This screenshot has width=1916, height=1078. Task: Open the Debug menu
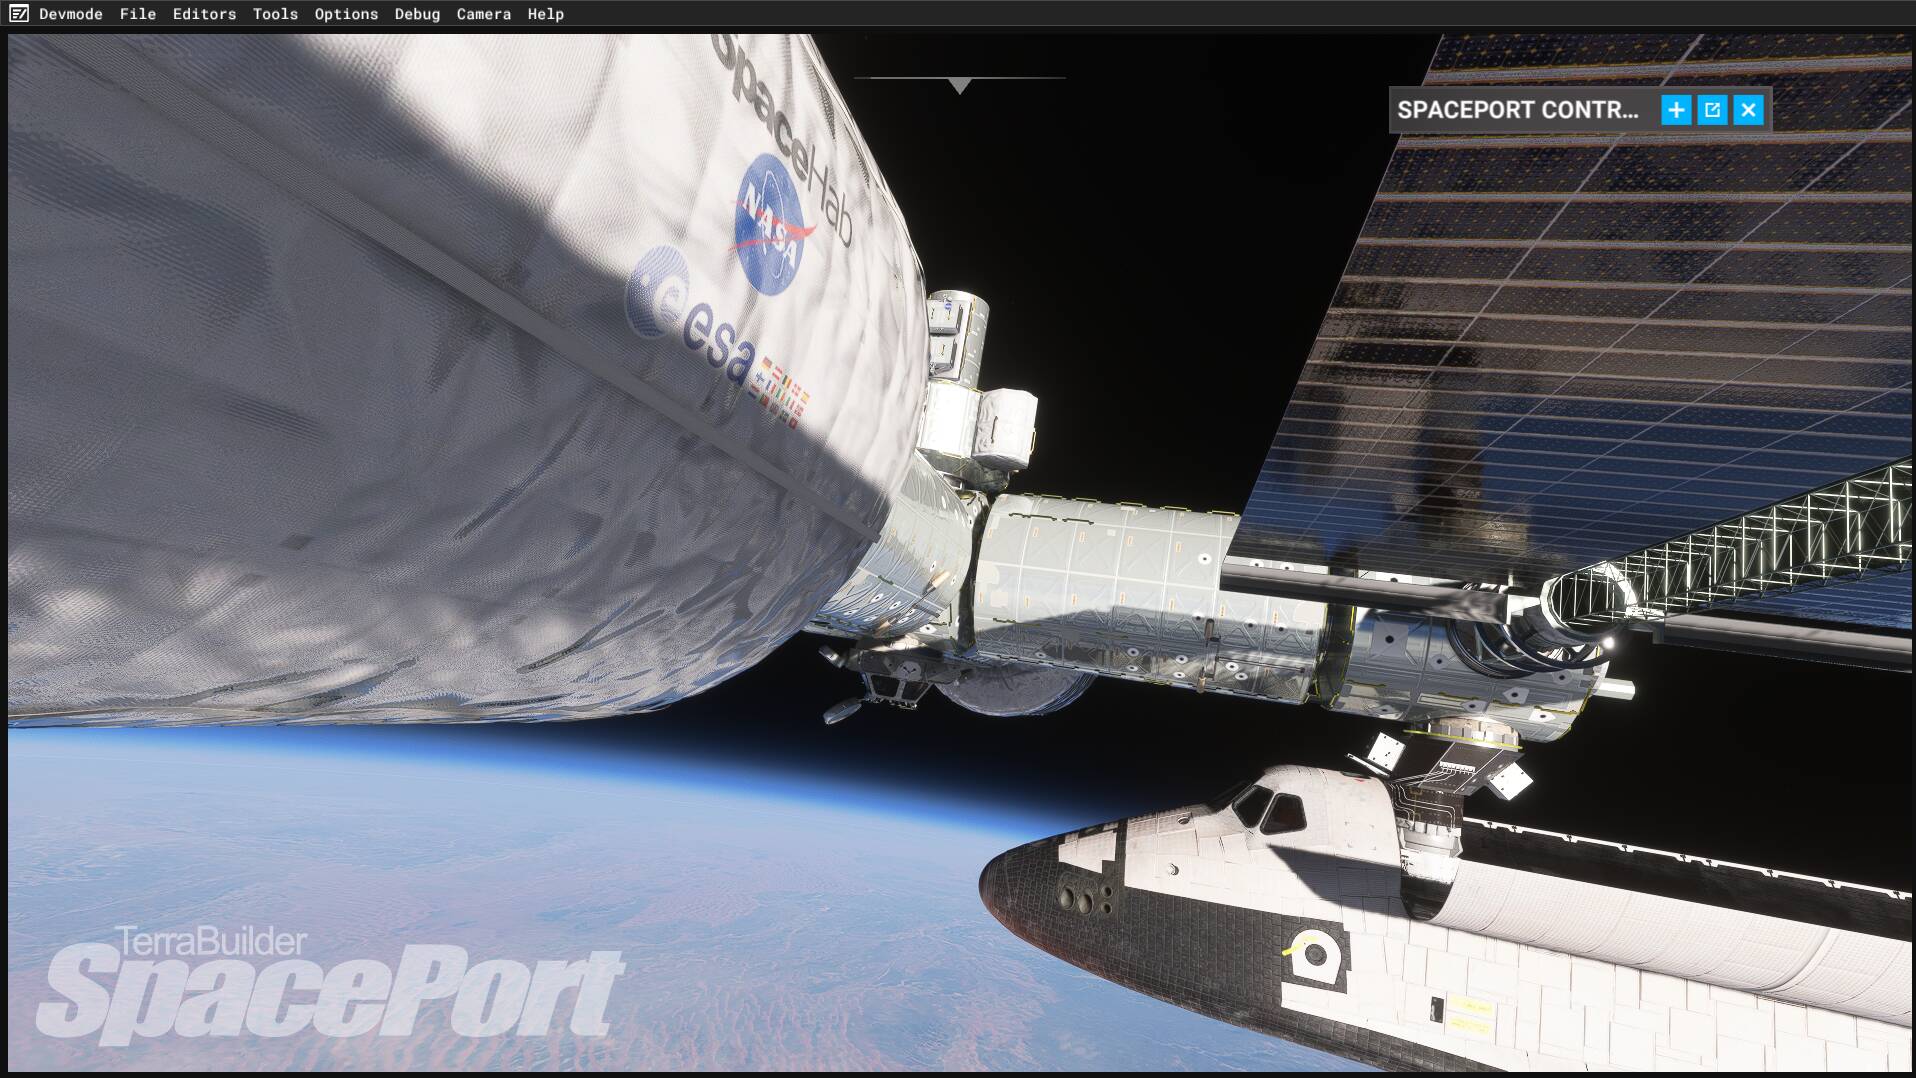pyautogui.click(x=417, y=14)
